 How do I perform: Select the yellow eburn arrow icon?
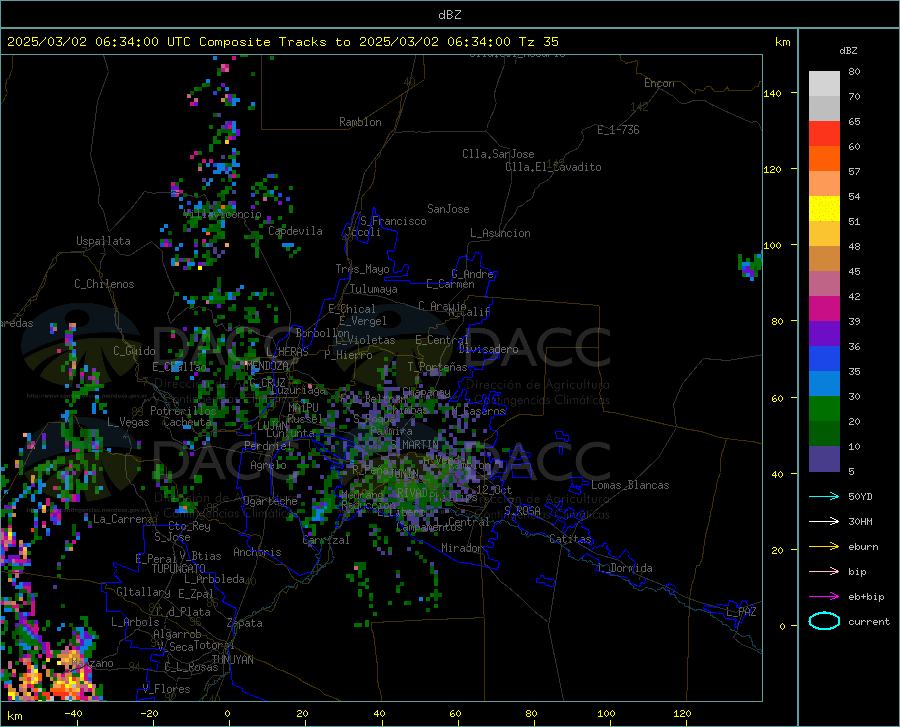pos(824,547)
